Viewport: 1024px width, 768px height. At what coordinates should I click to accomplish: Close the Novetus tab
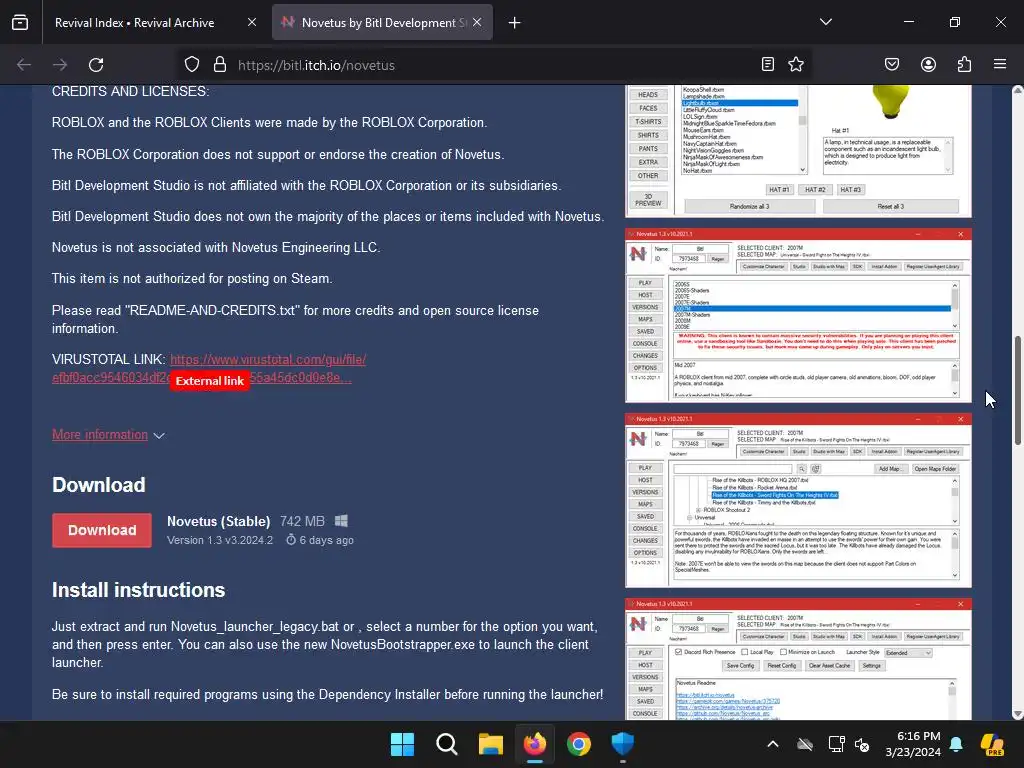[x=477, y=23]
